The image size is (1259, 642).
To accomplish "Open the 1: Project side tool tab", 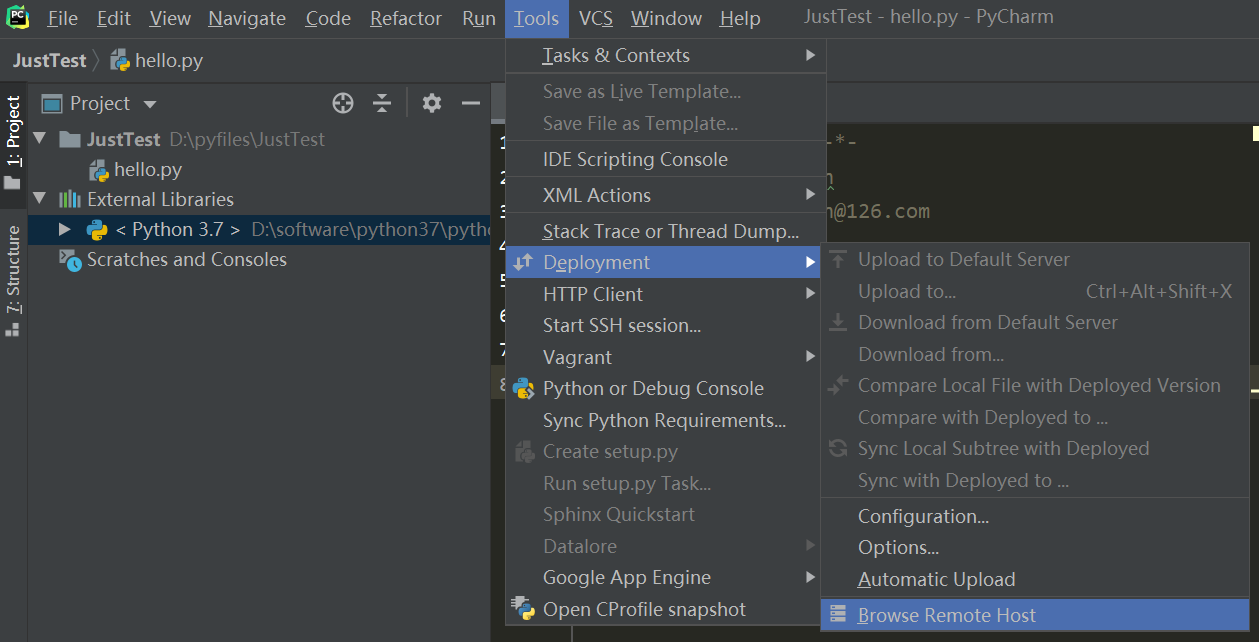I will coord(13,143).
